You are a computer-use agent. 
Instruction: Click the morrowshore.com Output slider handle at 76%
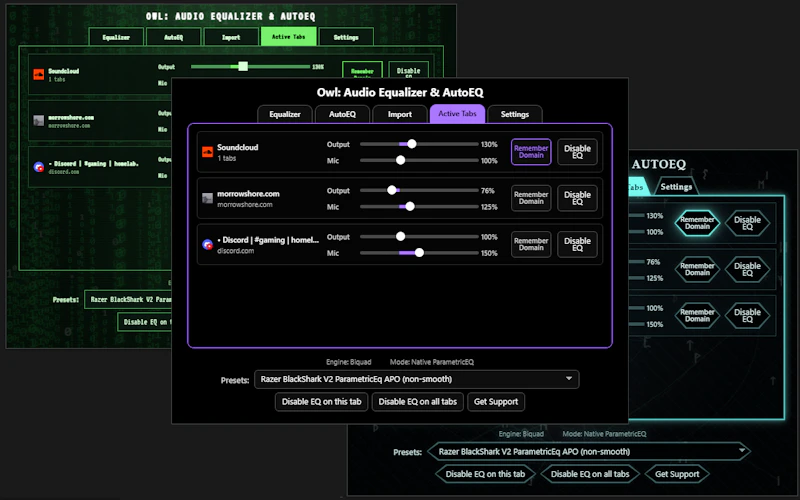tap(391, 190)
